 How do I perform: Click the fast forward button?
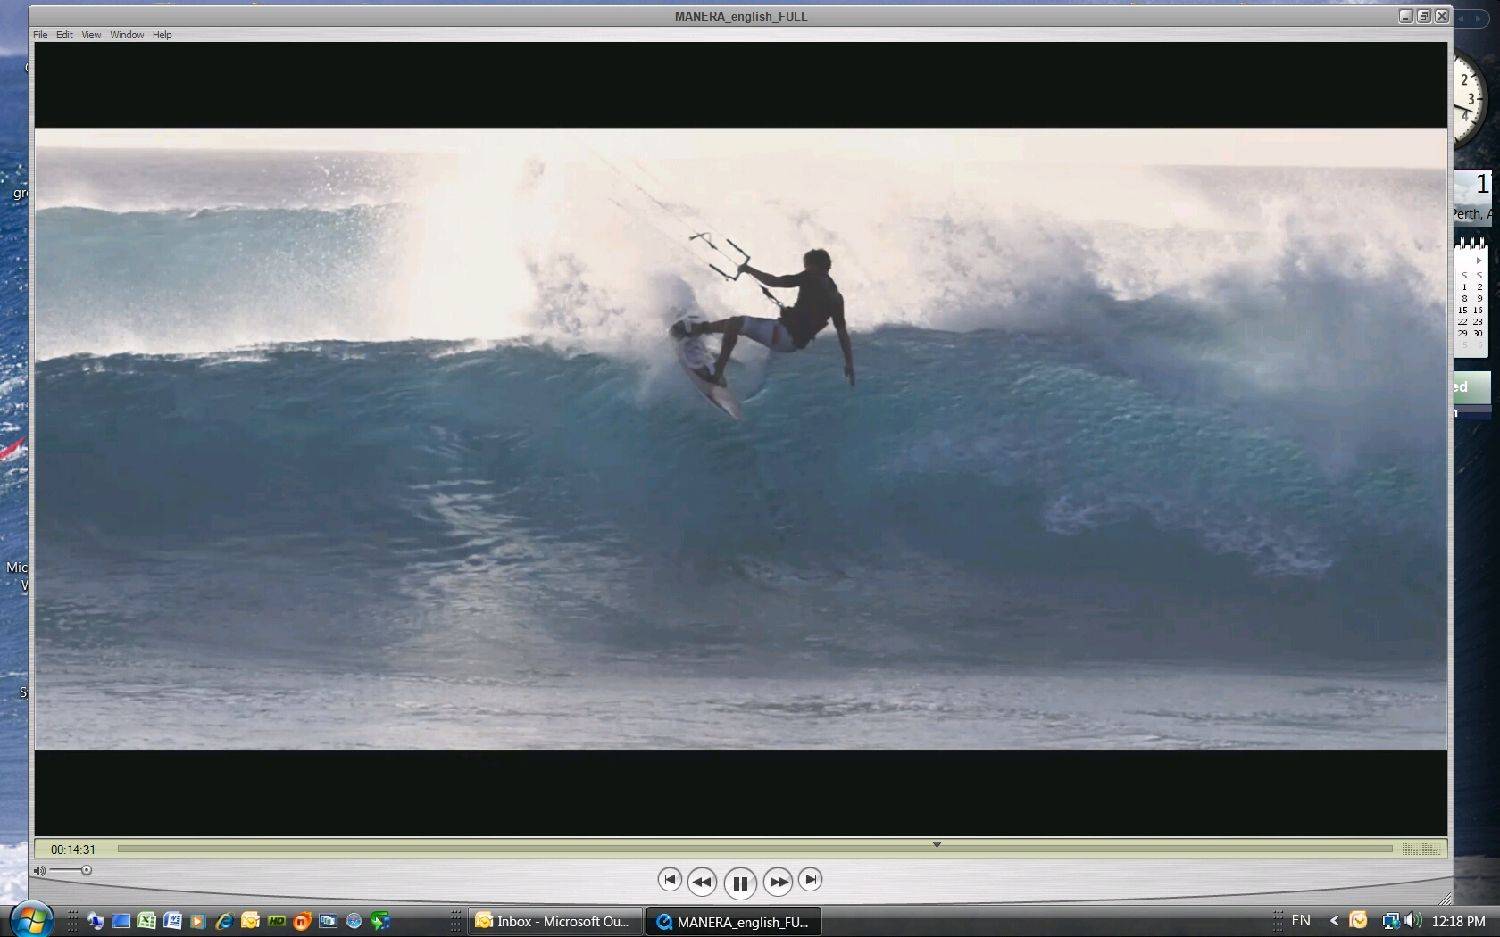[x=777, y=882]
